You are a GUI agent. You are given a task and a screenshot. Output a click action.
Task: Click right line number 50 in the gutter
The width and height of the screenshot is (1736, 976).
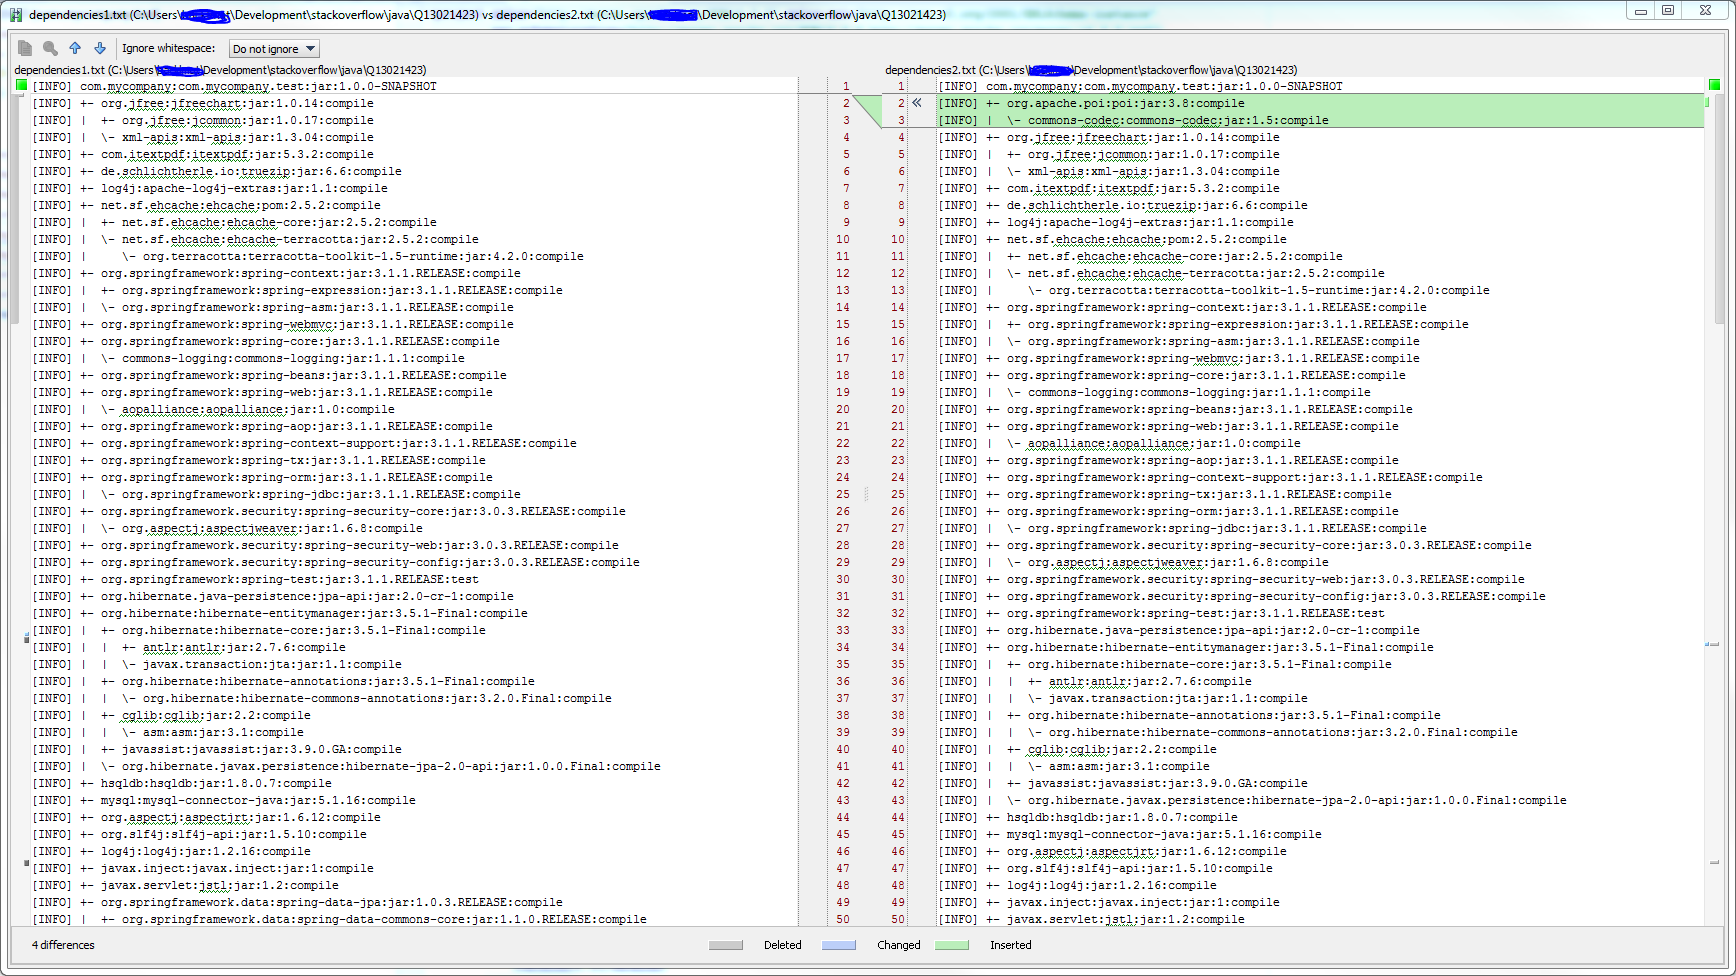click(898, 919)
